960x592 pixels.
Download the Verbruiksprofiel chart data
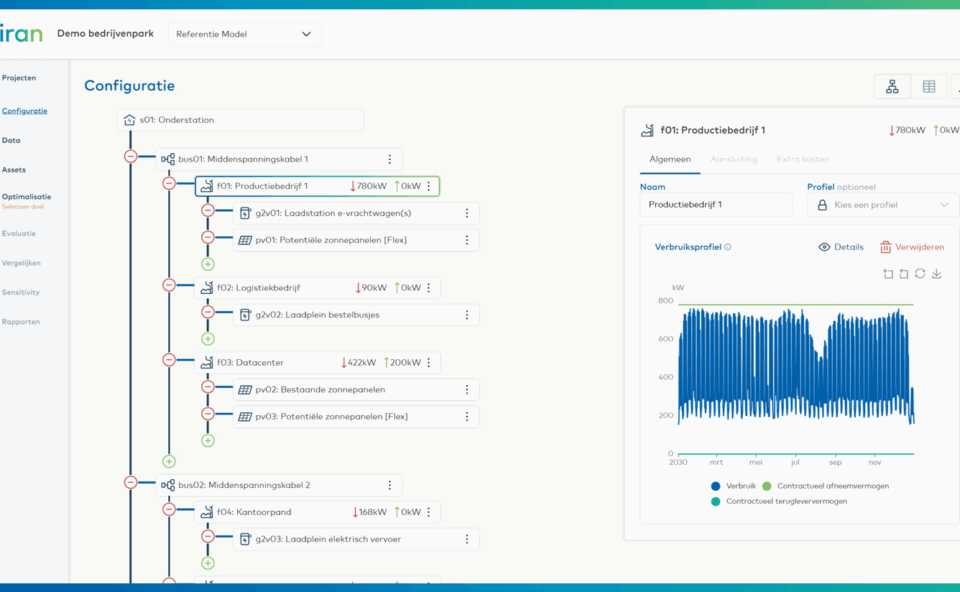pos(937,273)
